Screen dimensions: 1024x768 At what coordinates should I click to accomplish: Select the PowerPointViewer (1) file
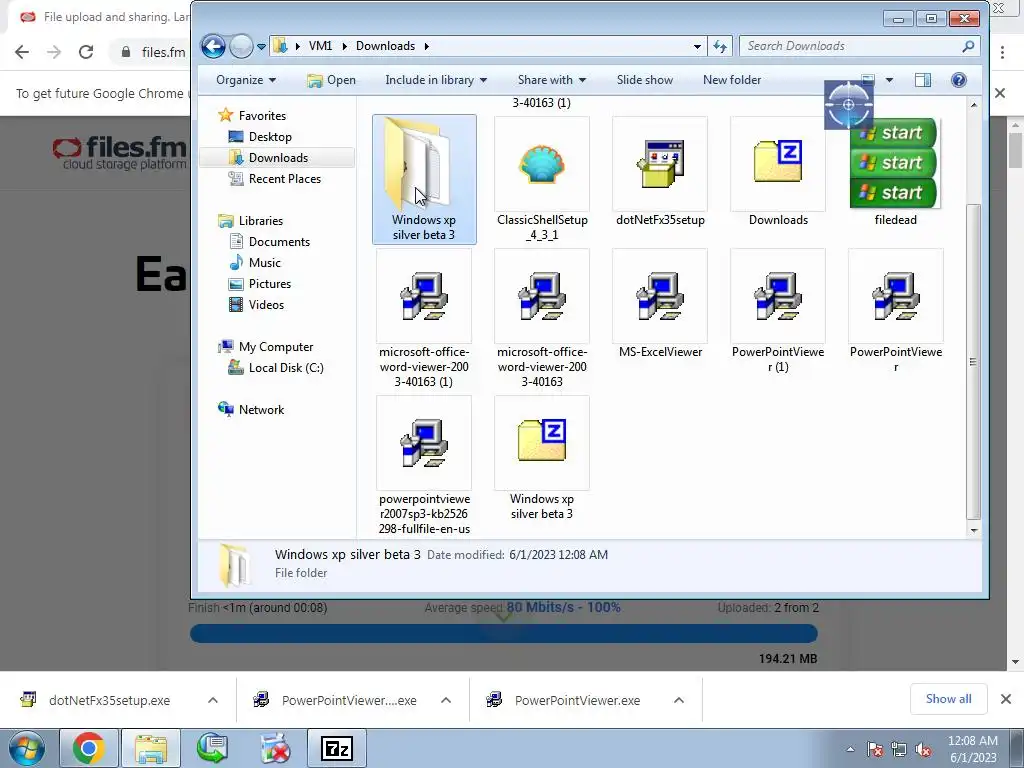778,312
